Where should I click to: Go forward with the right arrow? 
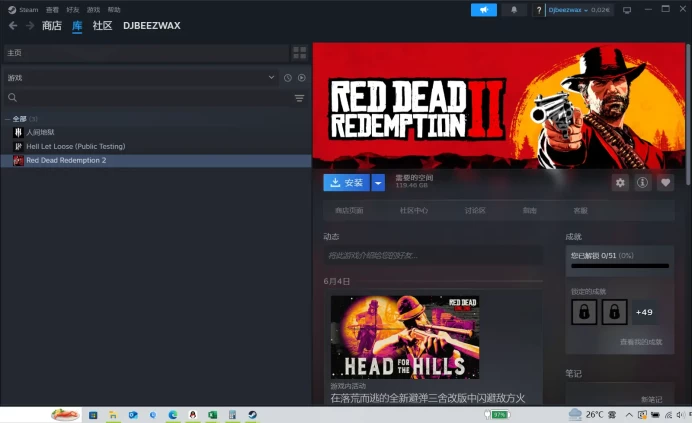30,26
